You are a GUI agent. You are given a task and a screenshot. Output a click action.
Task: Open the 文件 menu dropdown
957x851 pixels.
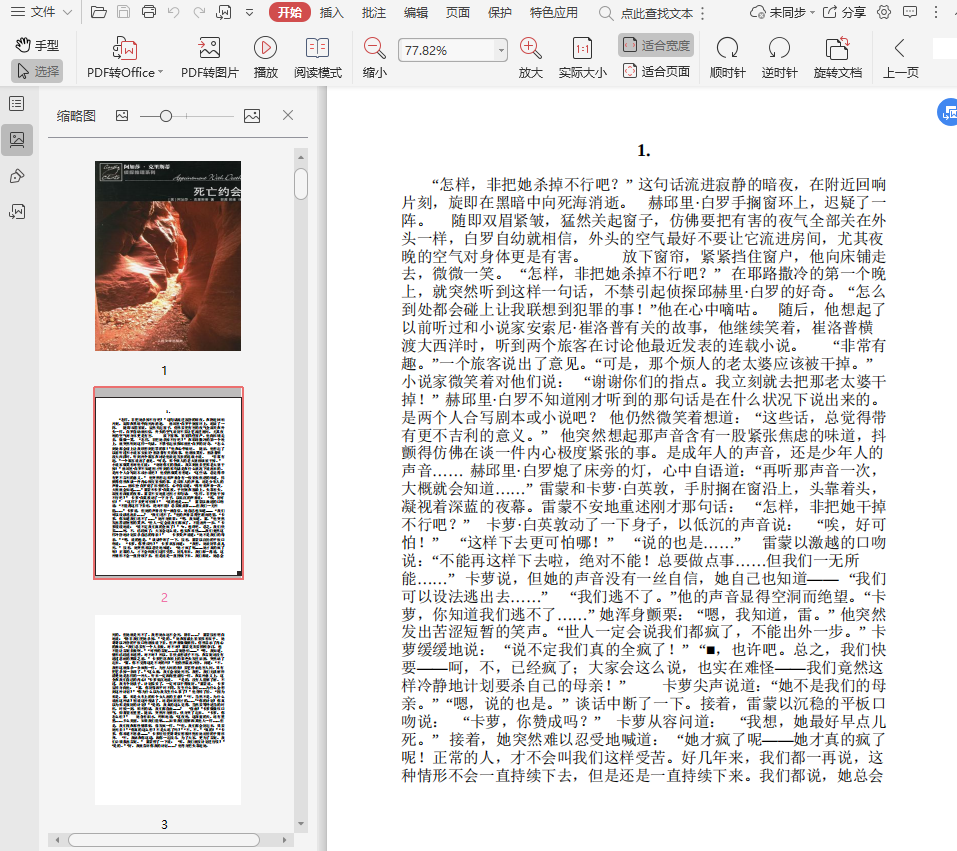coord(44,12)
